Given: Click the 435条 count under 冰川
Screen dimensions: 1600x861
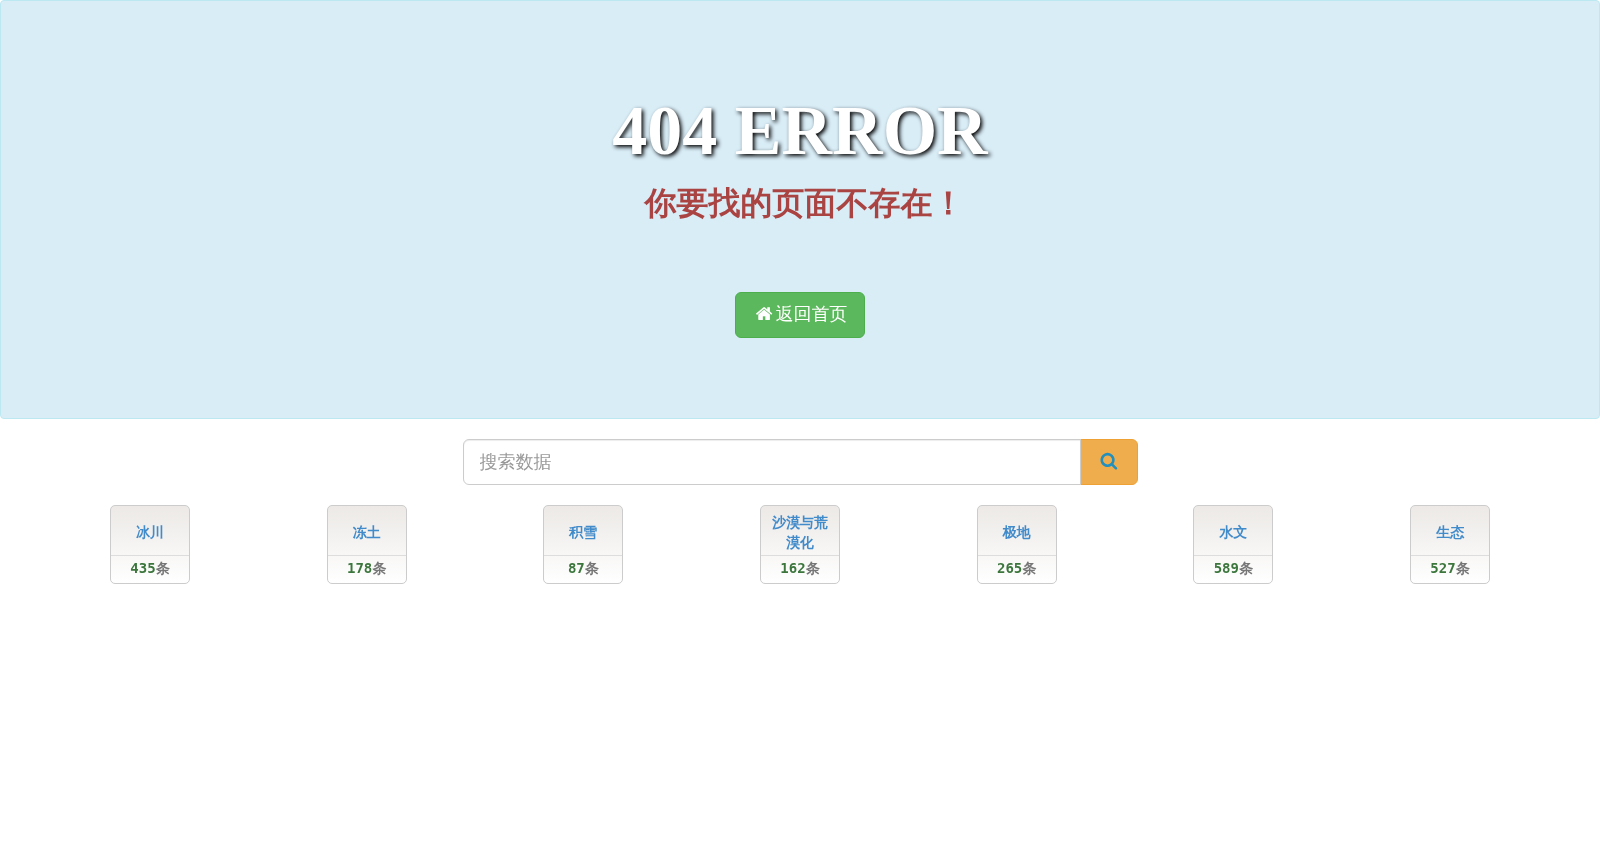Looking at the screenshot, I should point(150,569).
